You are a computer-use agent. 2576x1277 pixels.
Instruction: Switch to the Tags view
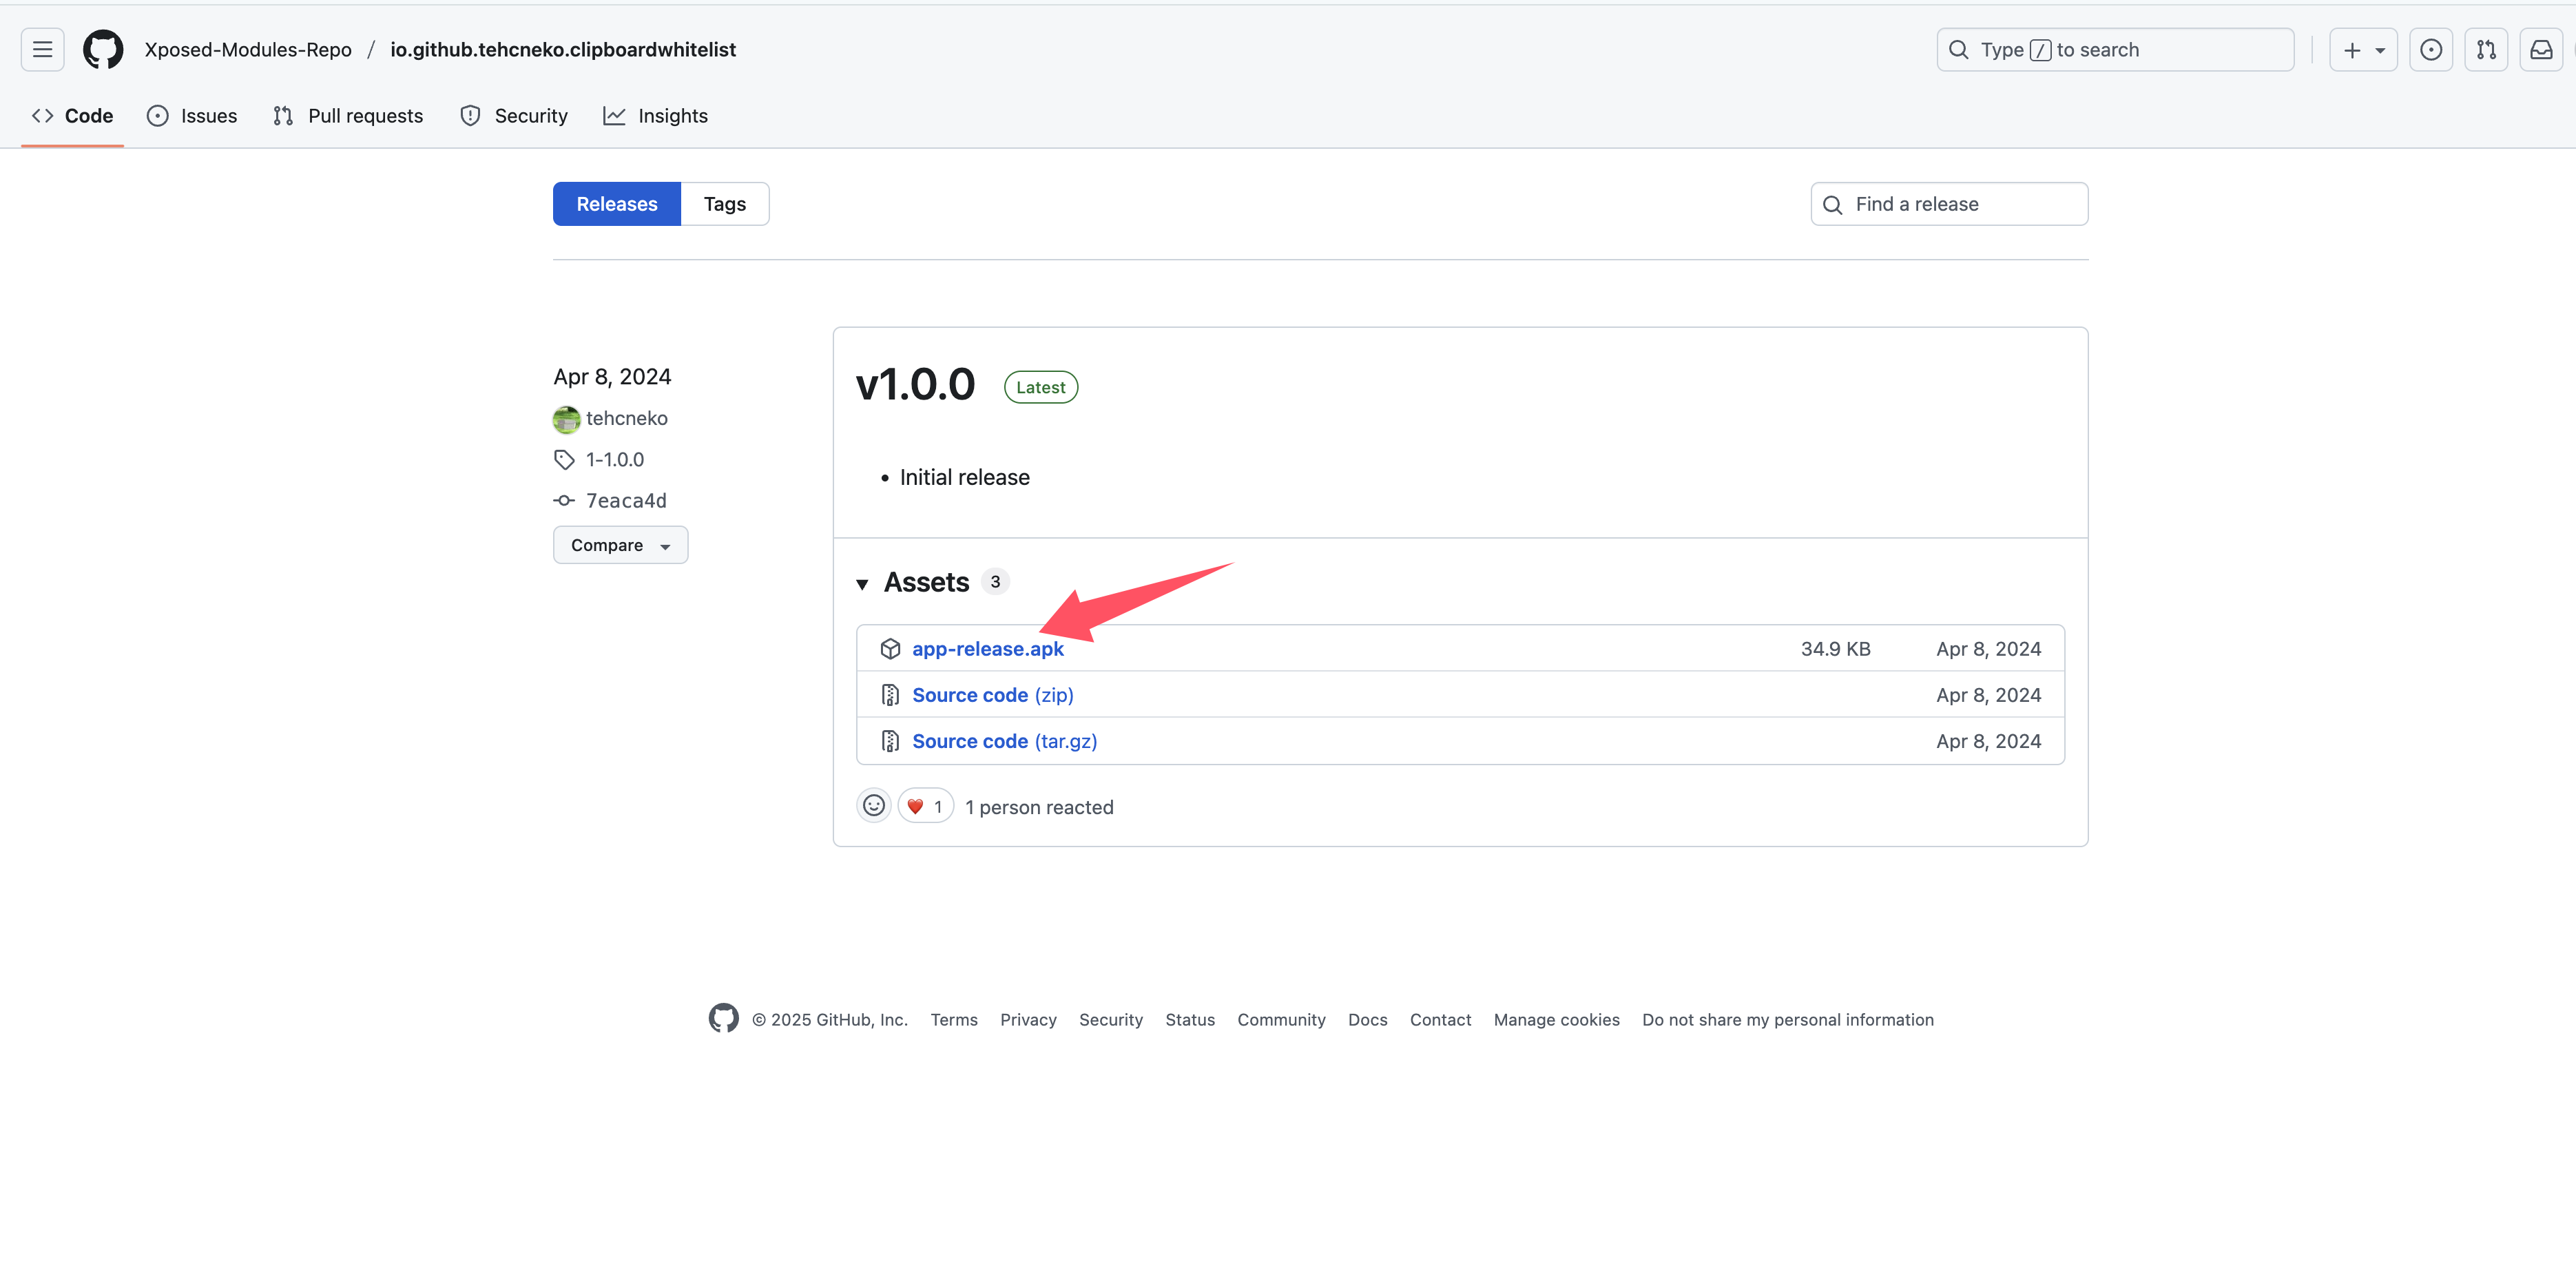725,203
